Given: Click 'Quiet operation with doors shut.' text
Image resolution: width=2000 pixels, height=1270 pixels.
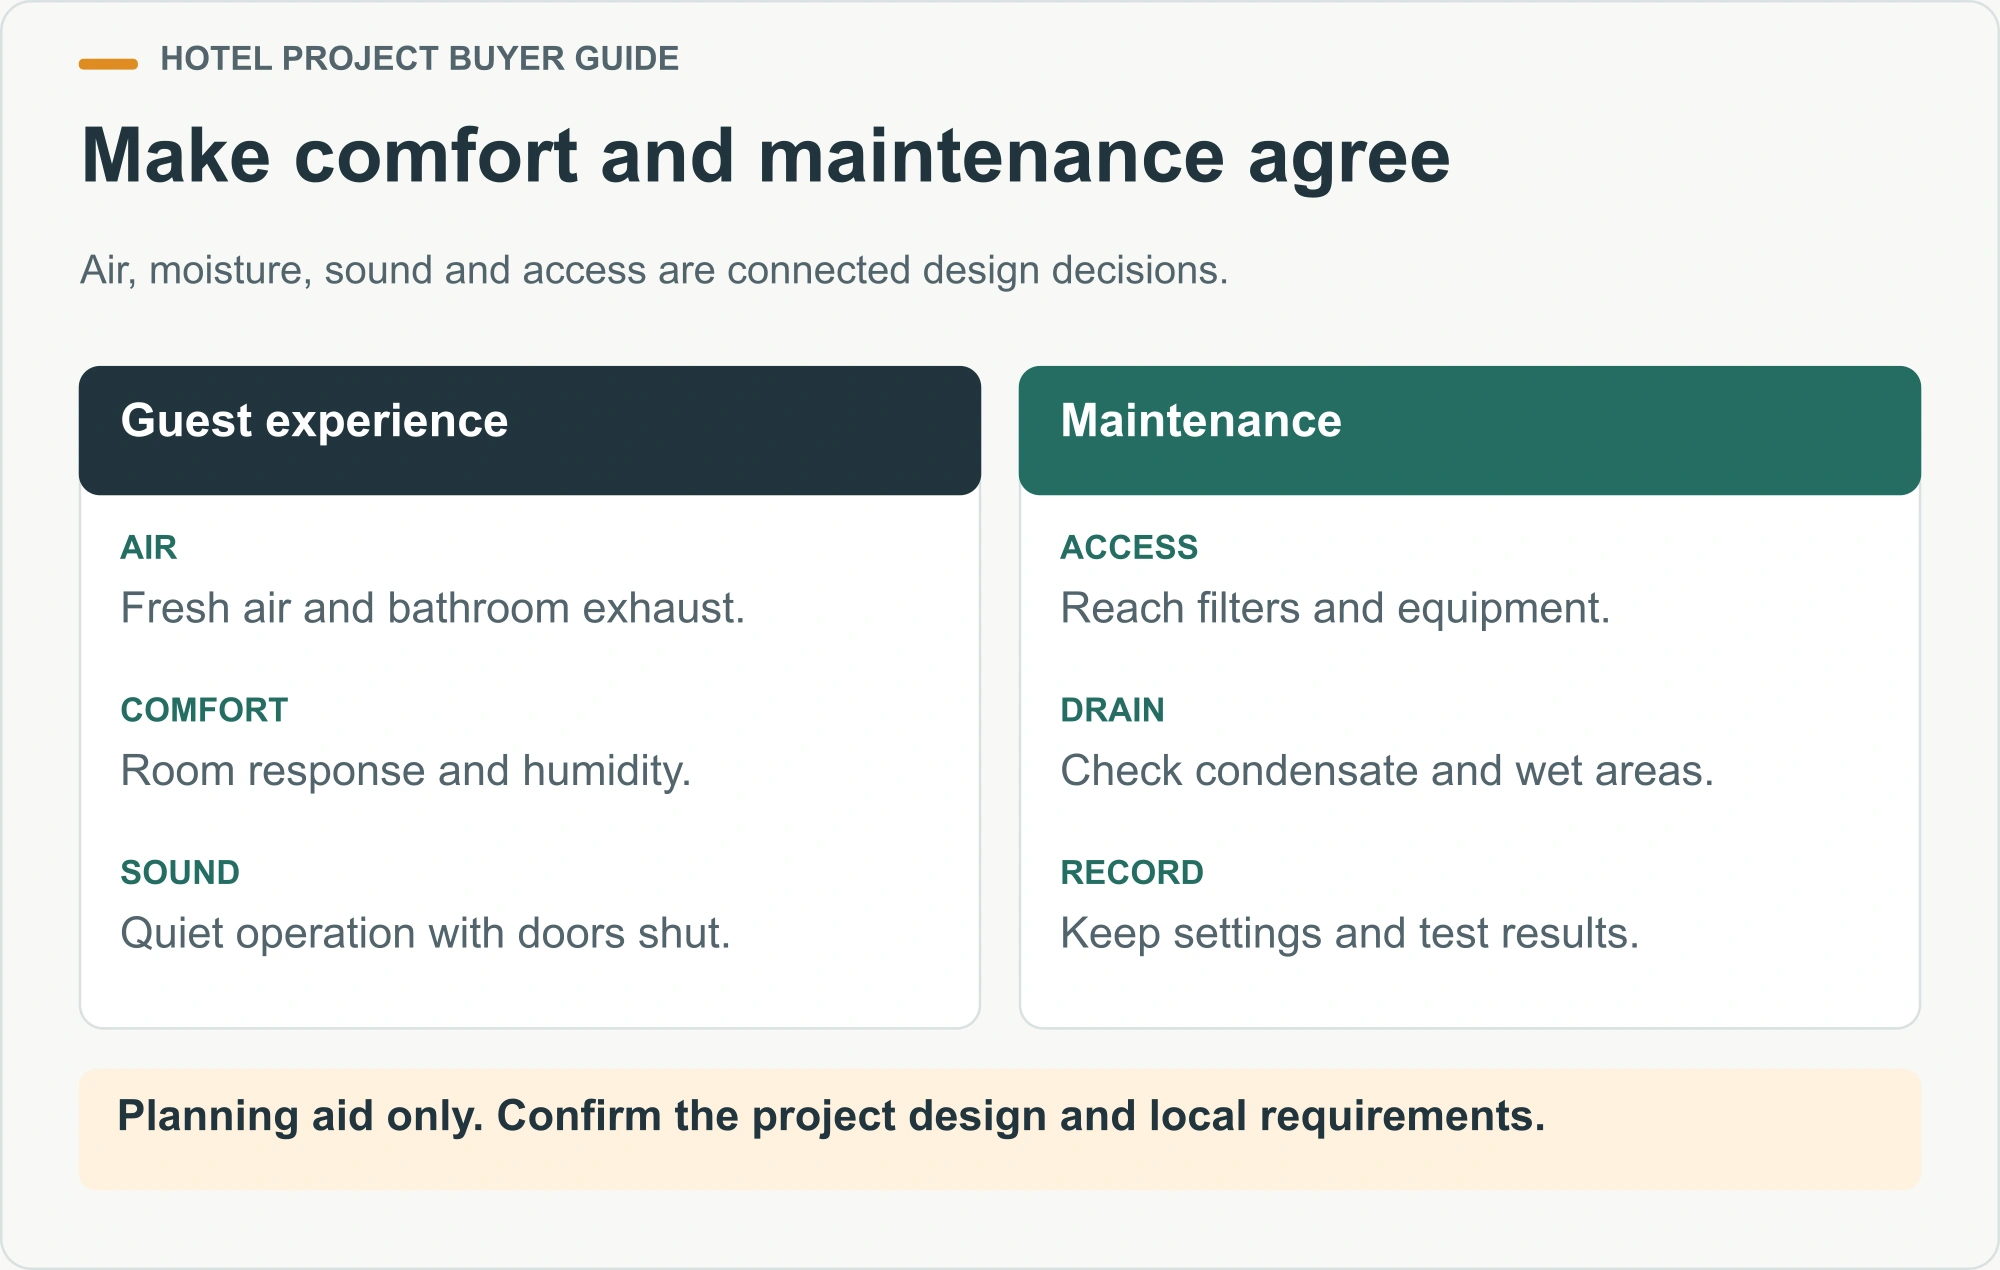Looking at the screenshot, I should (426, 934).
